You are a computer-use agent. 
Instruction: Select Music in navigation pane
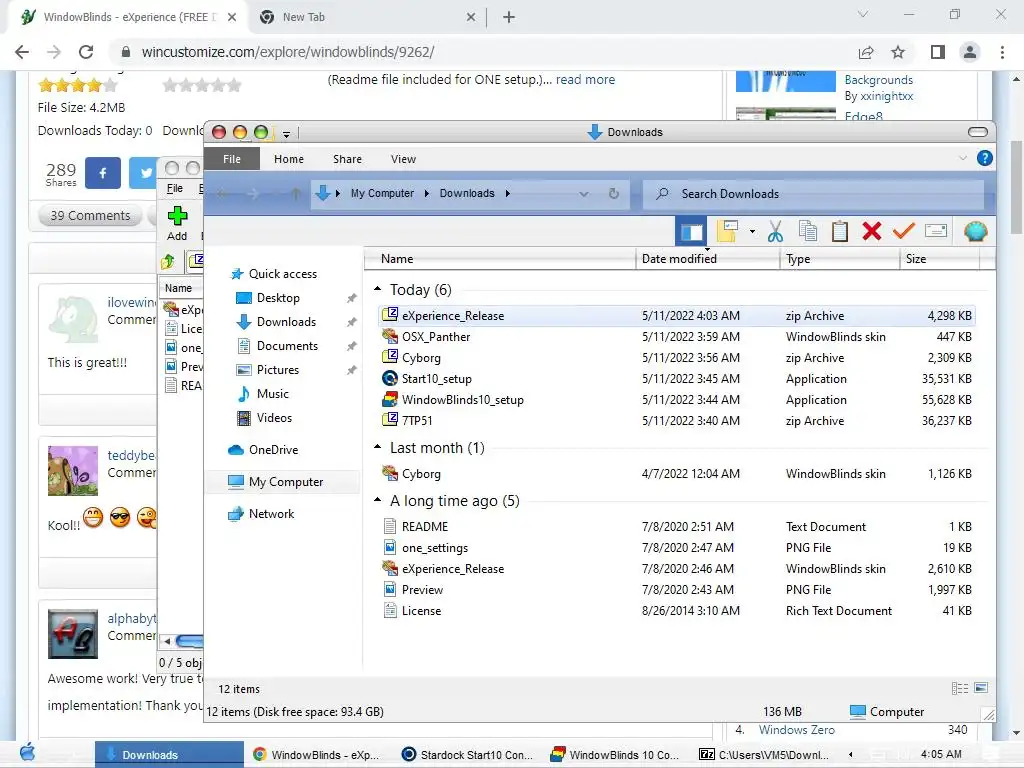[x=272, y=394]
